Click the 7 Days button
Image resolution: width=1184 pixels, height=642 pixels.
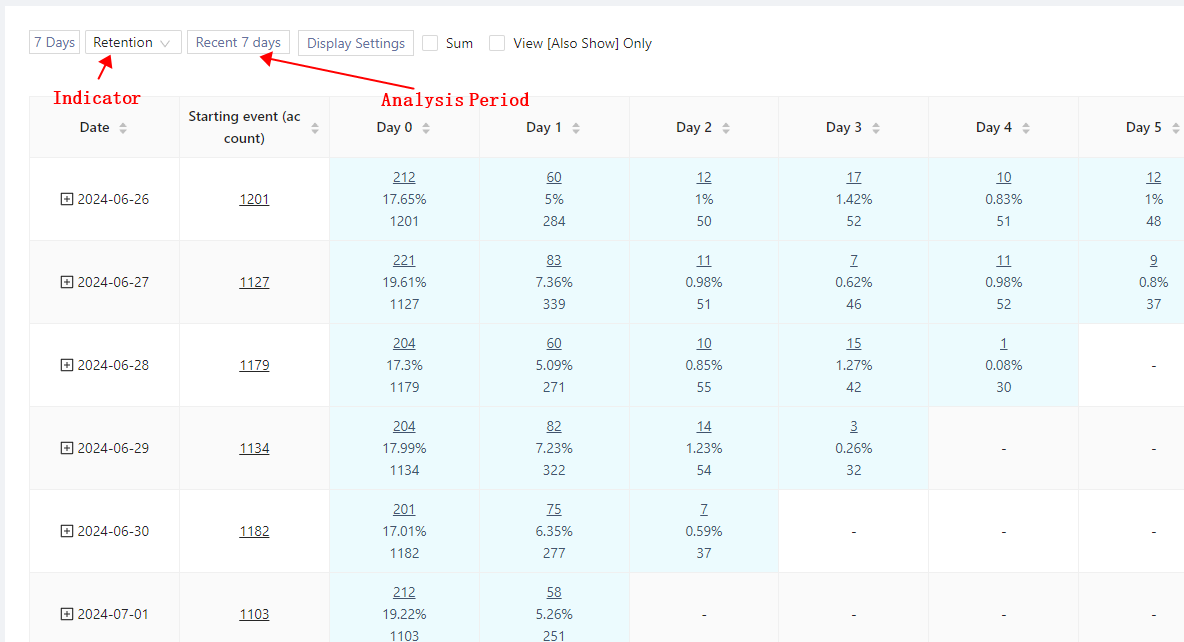[54, 42]
